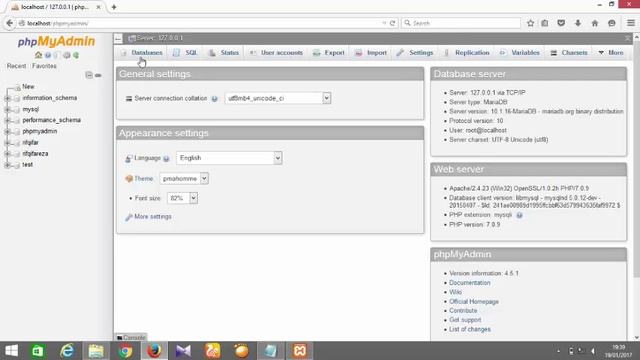Reload page using address bar refresh icon
Viewport: 640px width, 360px height.
click(x=393, y=23)
